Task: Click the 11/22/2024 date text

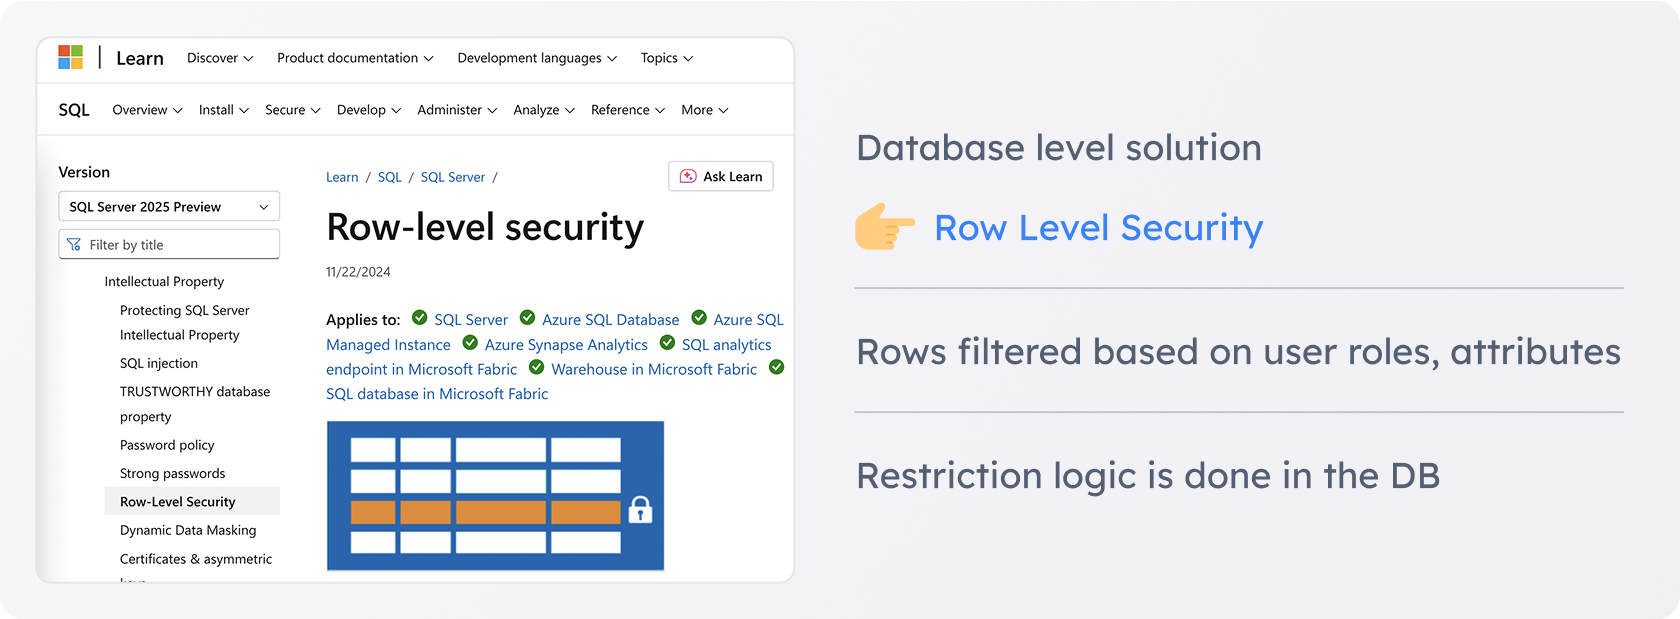Action: [358, 272]
